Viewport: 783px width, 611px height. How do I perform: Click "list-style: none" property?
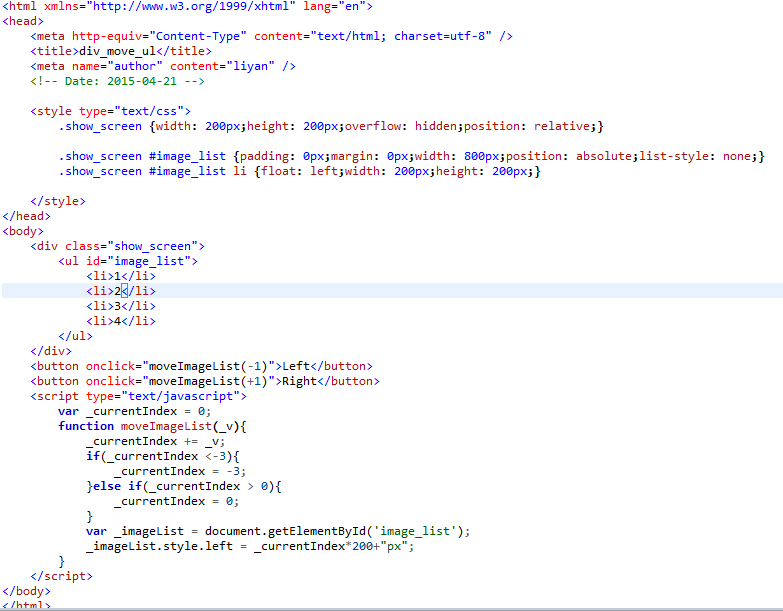(695, 156)
